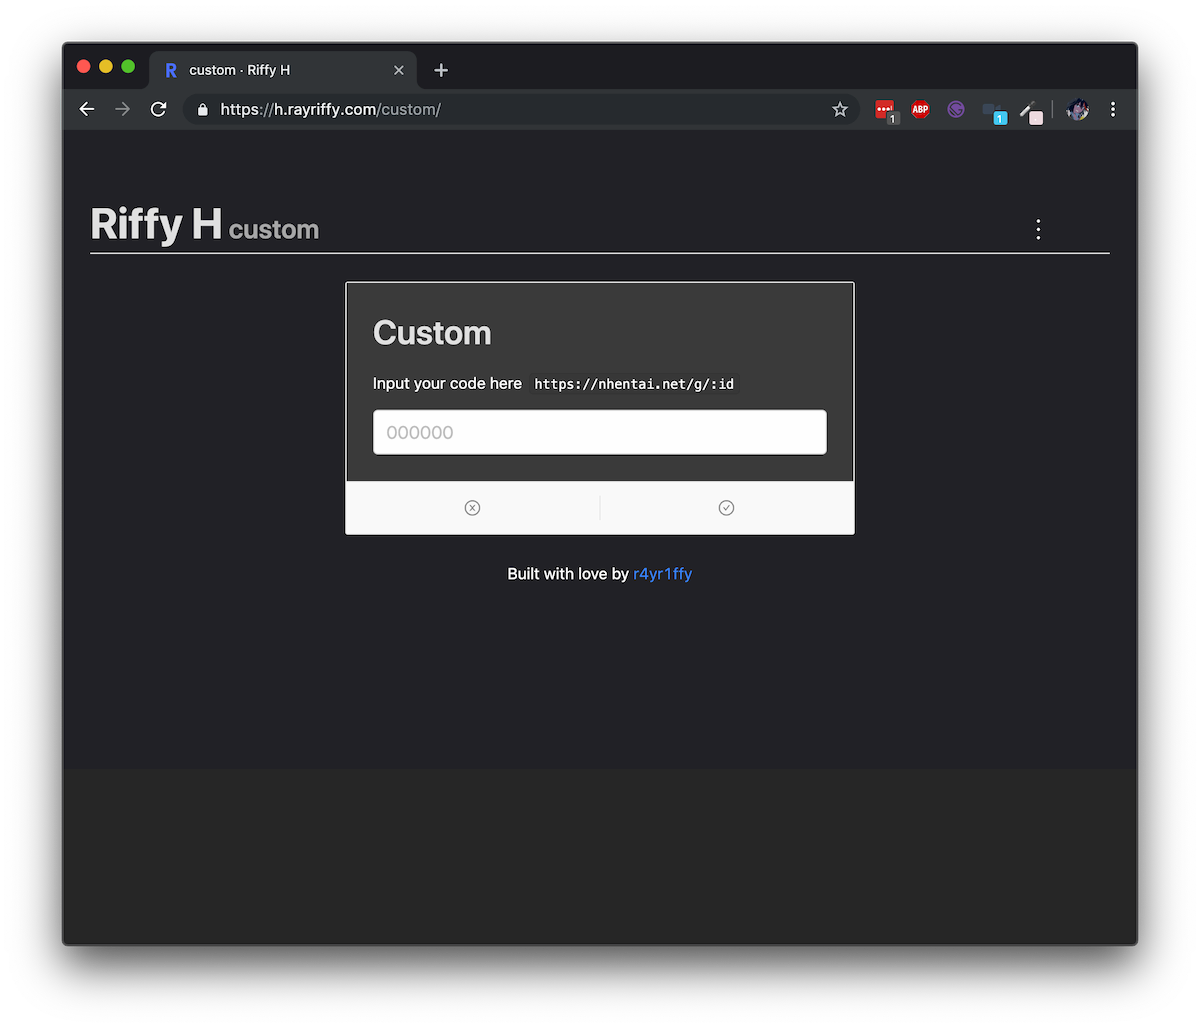Image resolution: width=1200 pixels, height=1028 pixels.
Task: Follow the r4yr1ffy author link
Action: pos(663,574)
